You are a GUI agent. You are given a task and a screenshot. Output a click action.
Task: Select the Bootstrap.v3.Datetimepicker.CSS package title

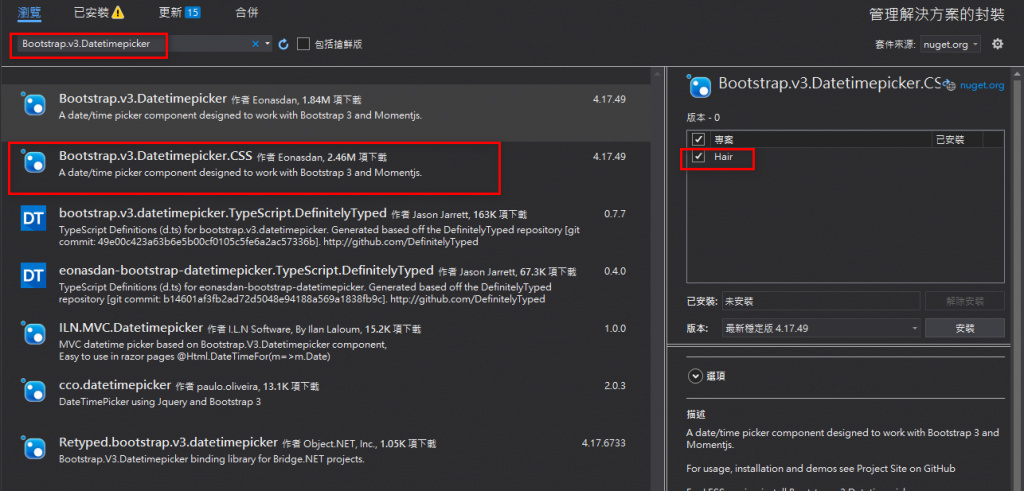155,156
